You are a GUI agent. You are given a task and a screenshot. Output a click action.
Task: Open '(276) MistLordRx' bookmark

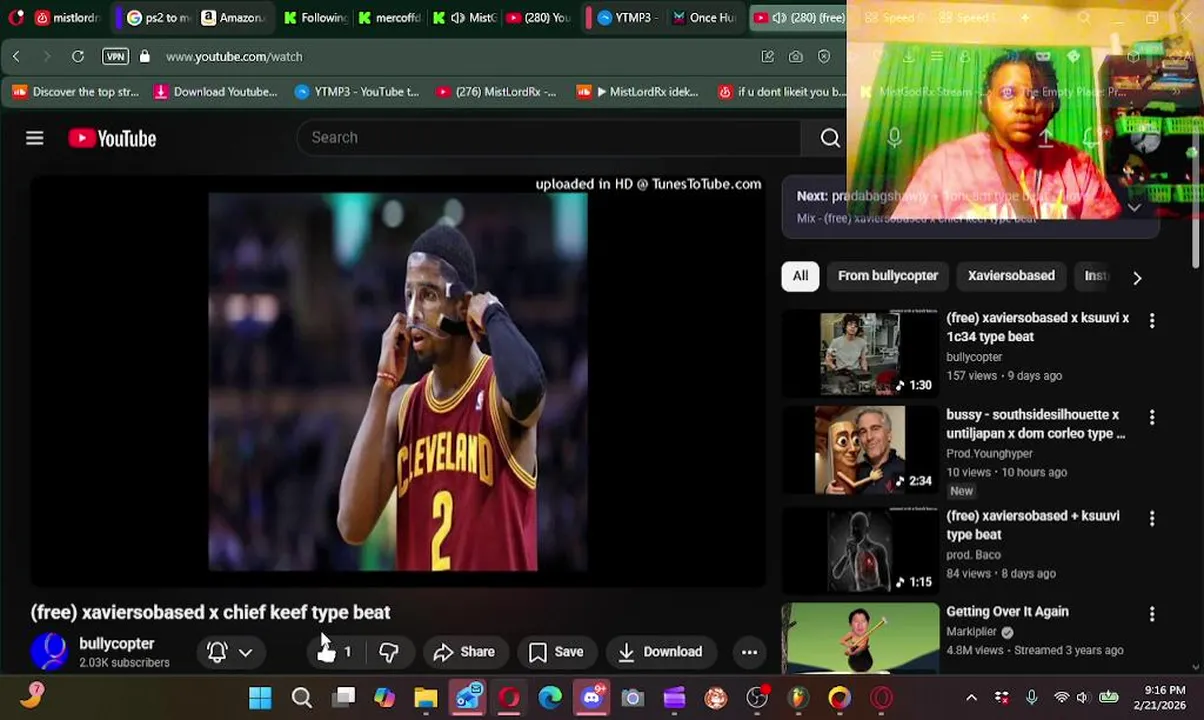(x=497, y=92)
